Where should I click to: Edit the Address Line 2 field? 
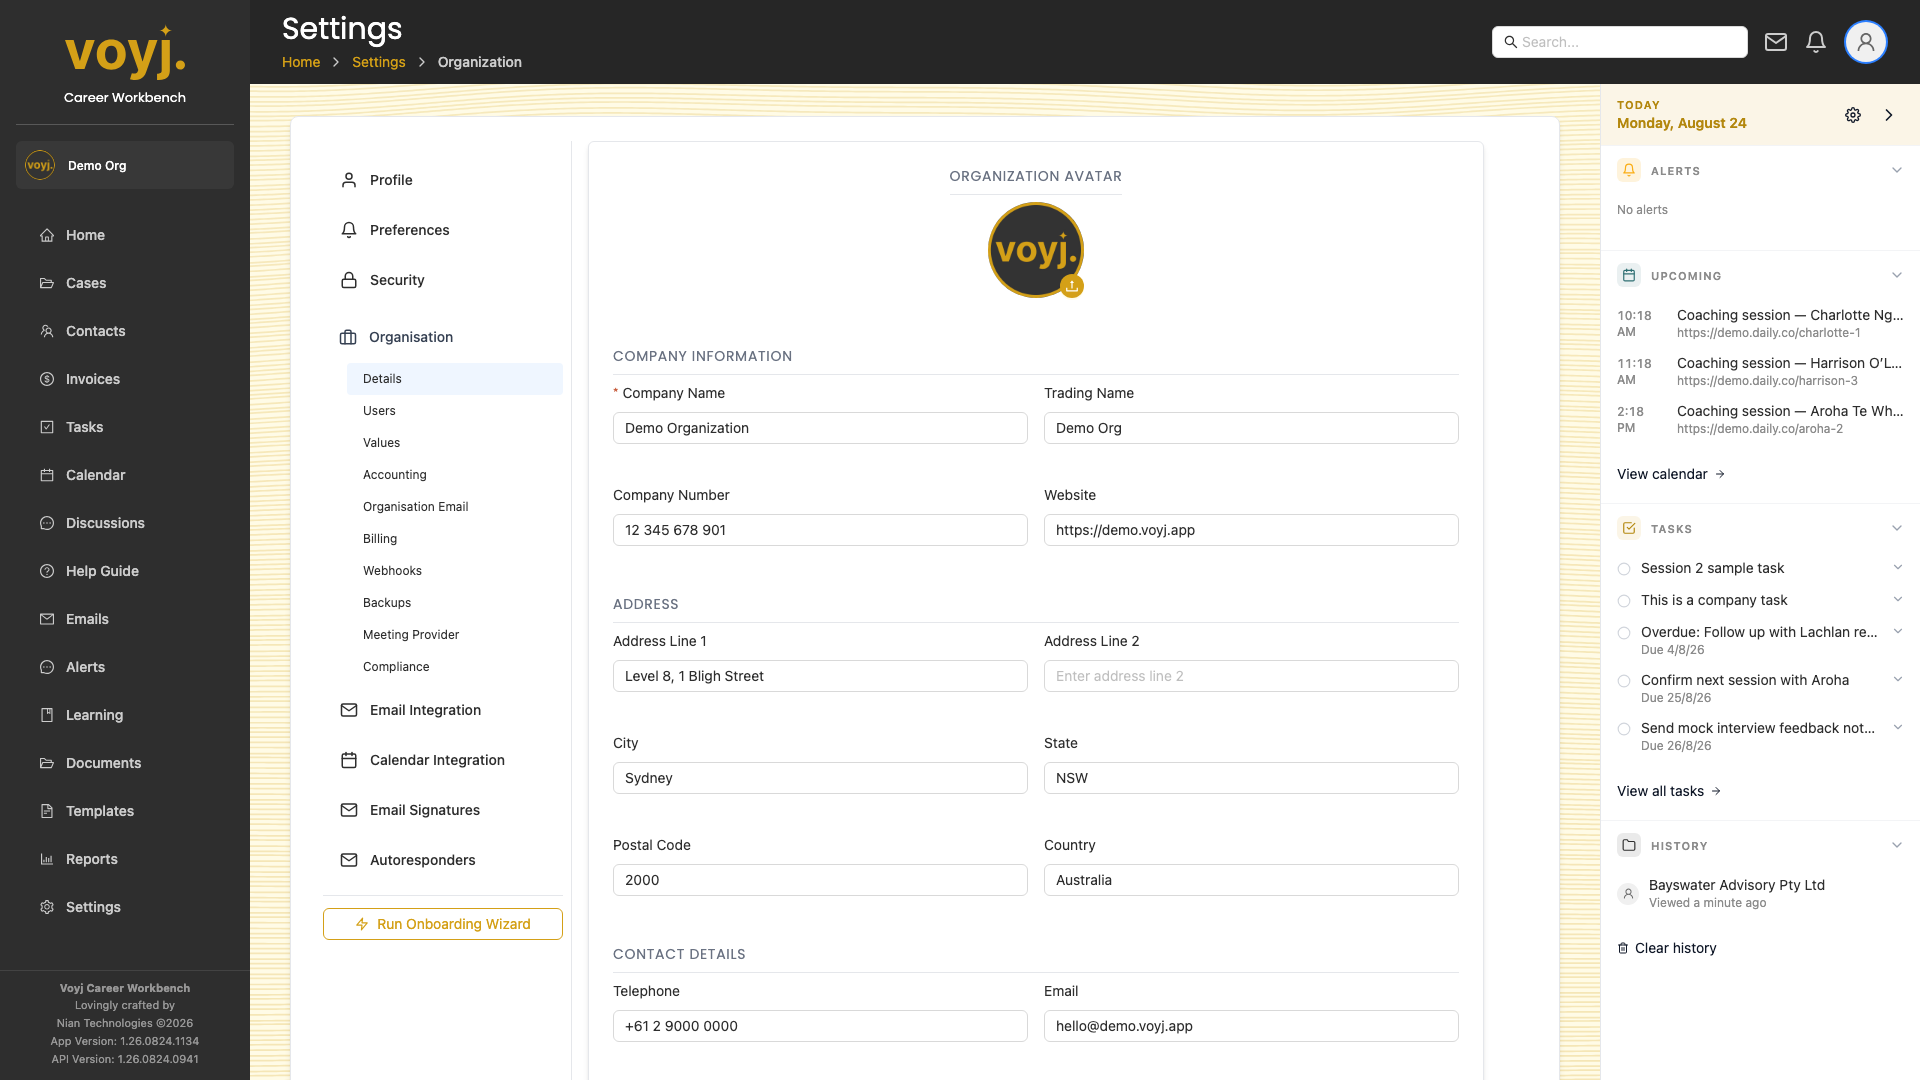pyautogui.click(x=1251, y=676)
